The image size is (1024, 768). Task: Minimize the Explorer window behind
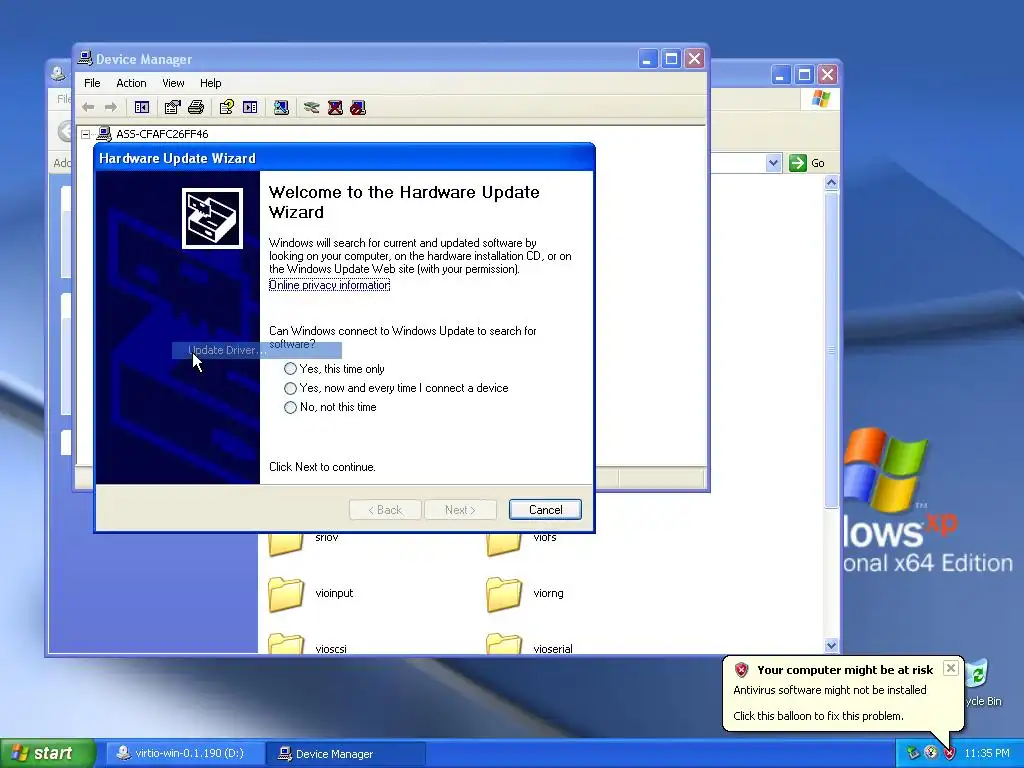(x=780, y=74)
